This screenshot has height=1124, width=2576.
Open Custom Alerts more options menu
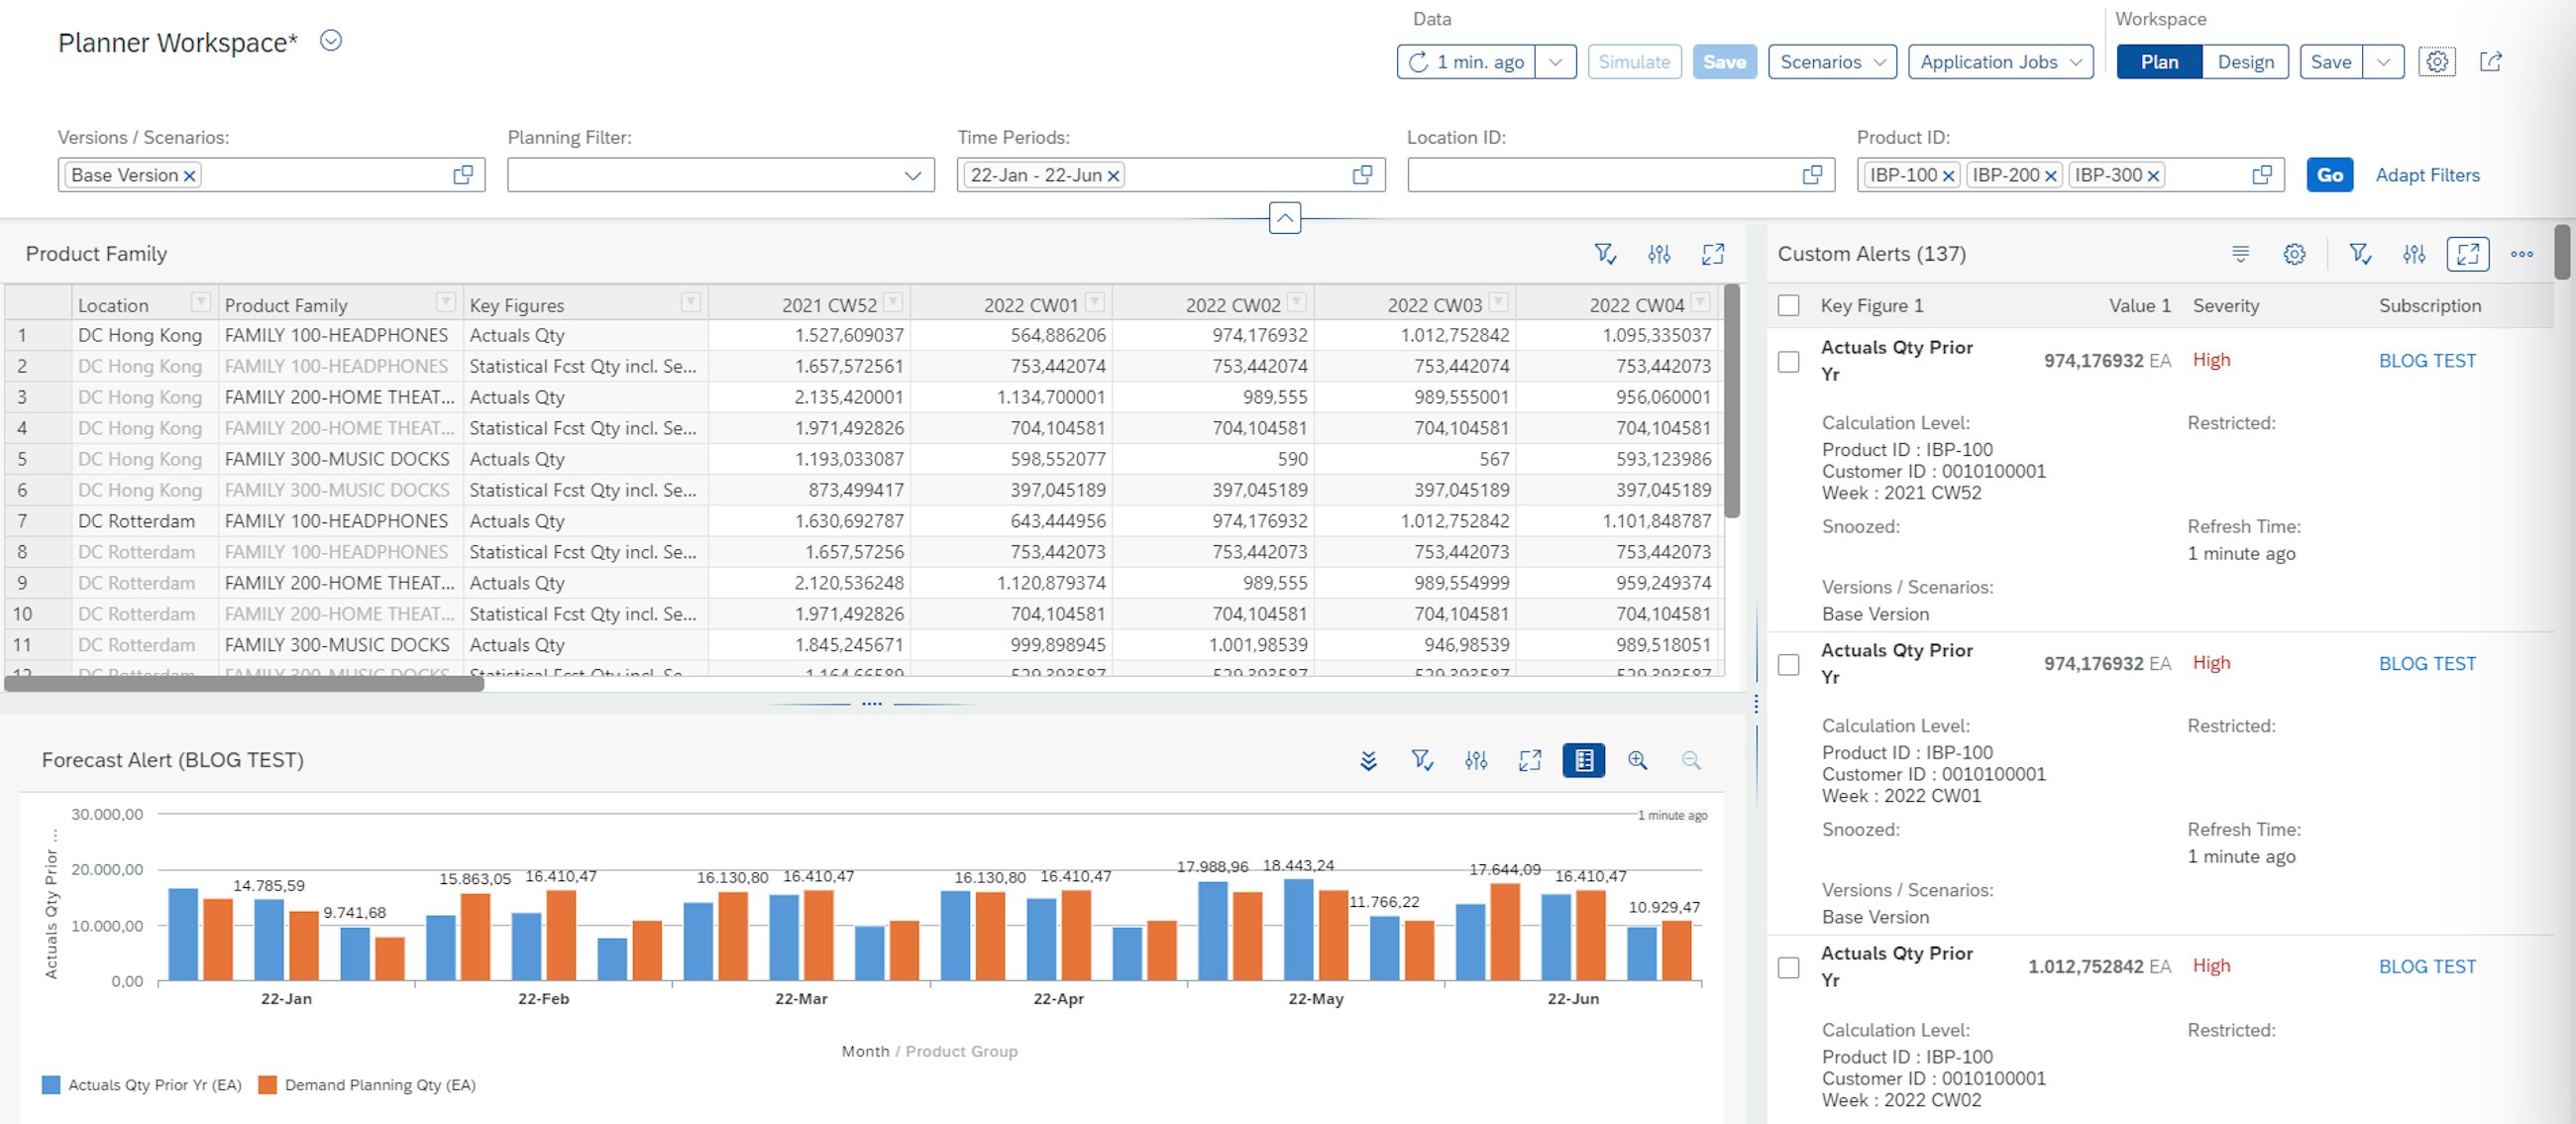[2521, 254]
